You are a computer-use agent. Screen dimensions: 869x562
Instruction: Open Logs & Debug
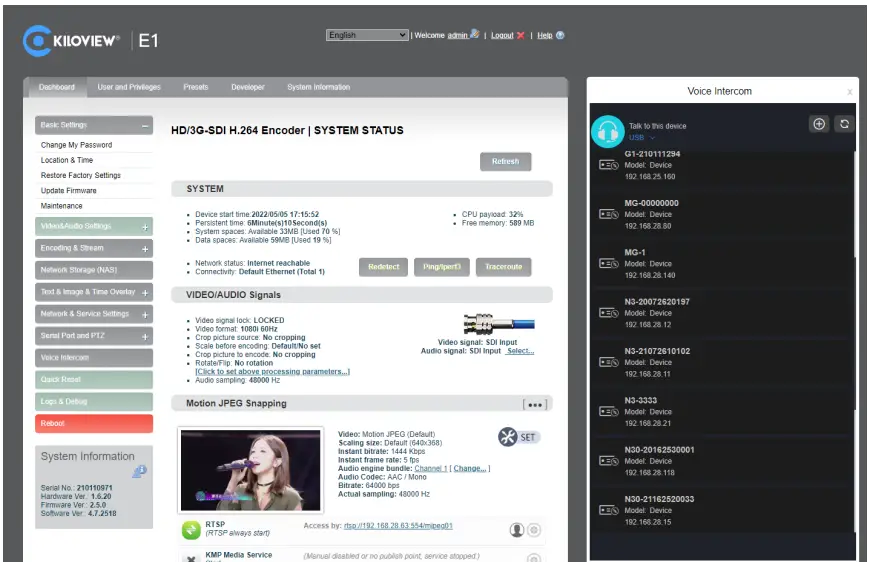pos(94,402)
